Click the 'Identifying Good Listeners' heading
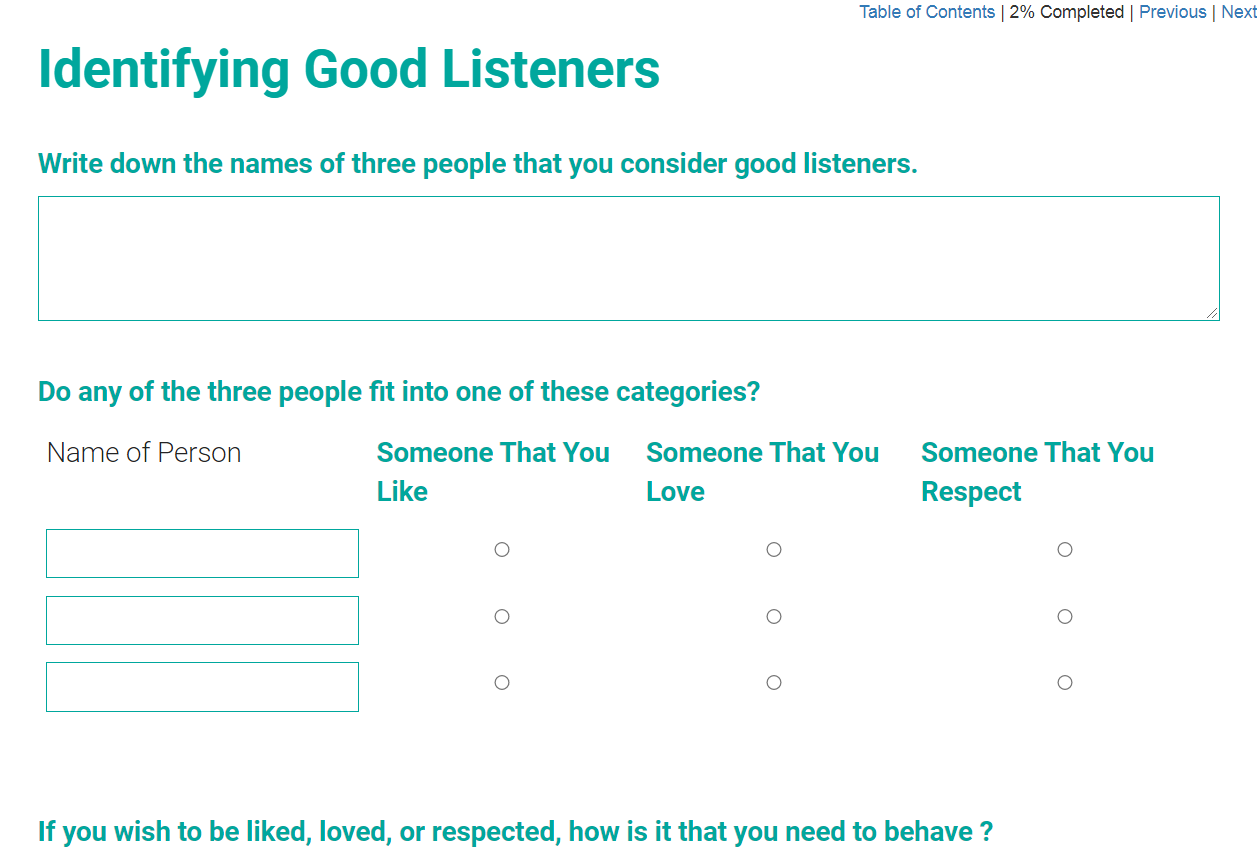Image resolution: width=1257 pixels, height=847 pixels. (349, 69)
